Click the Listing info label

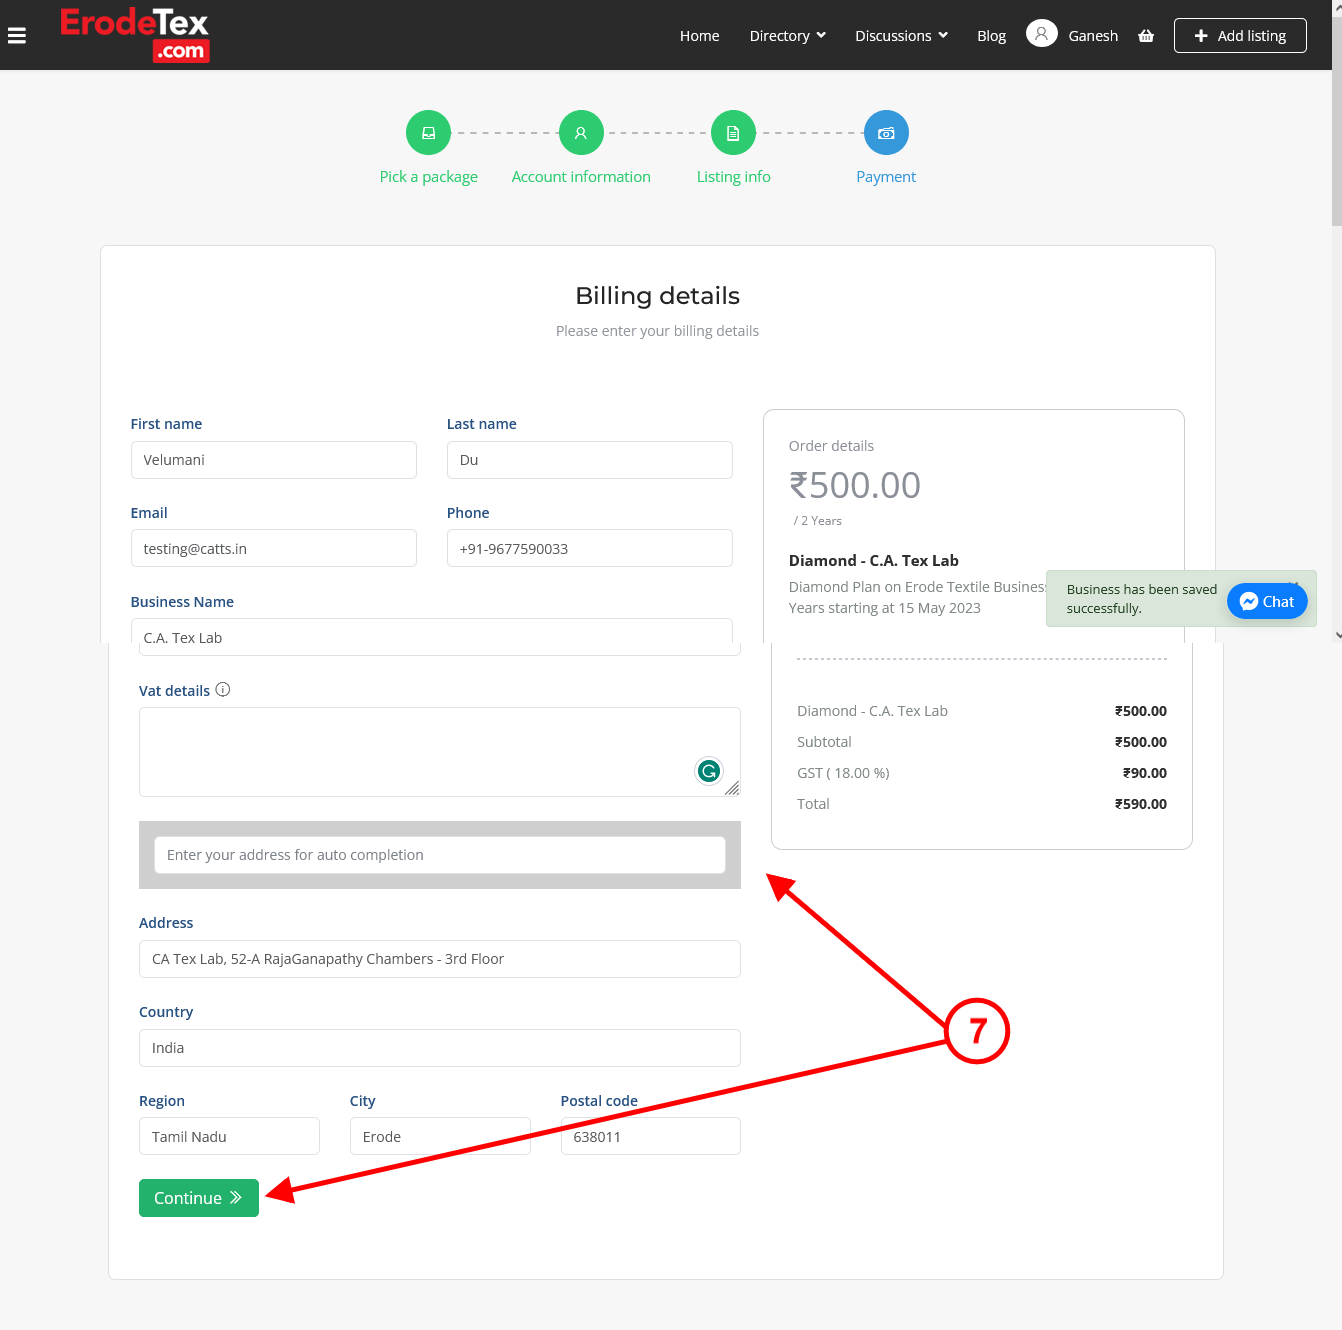pyautogui.click(x=733, y=177)
